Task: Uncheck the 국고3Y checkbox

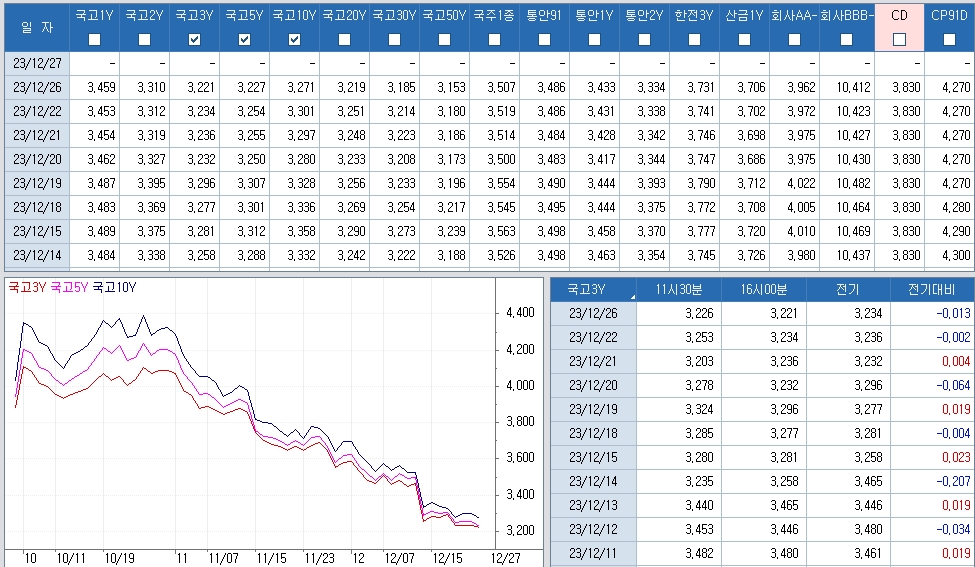Action: (195, 40)
